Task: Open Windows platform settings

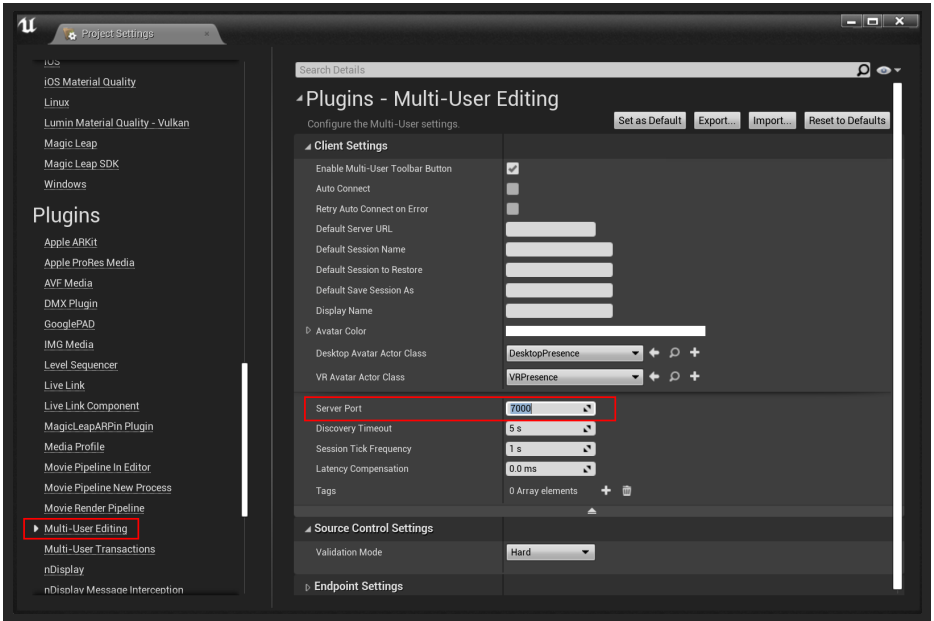Action: click(x=65, y=184)
